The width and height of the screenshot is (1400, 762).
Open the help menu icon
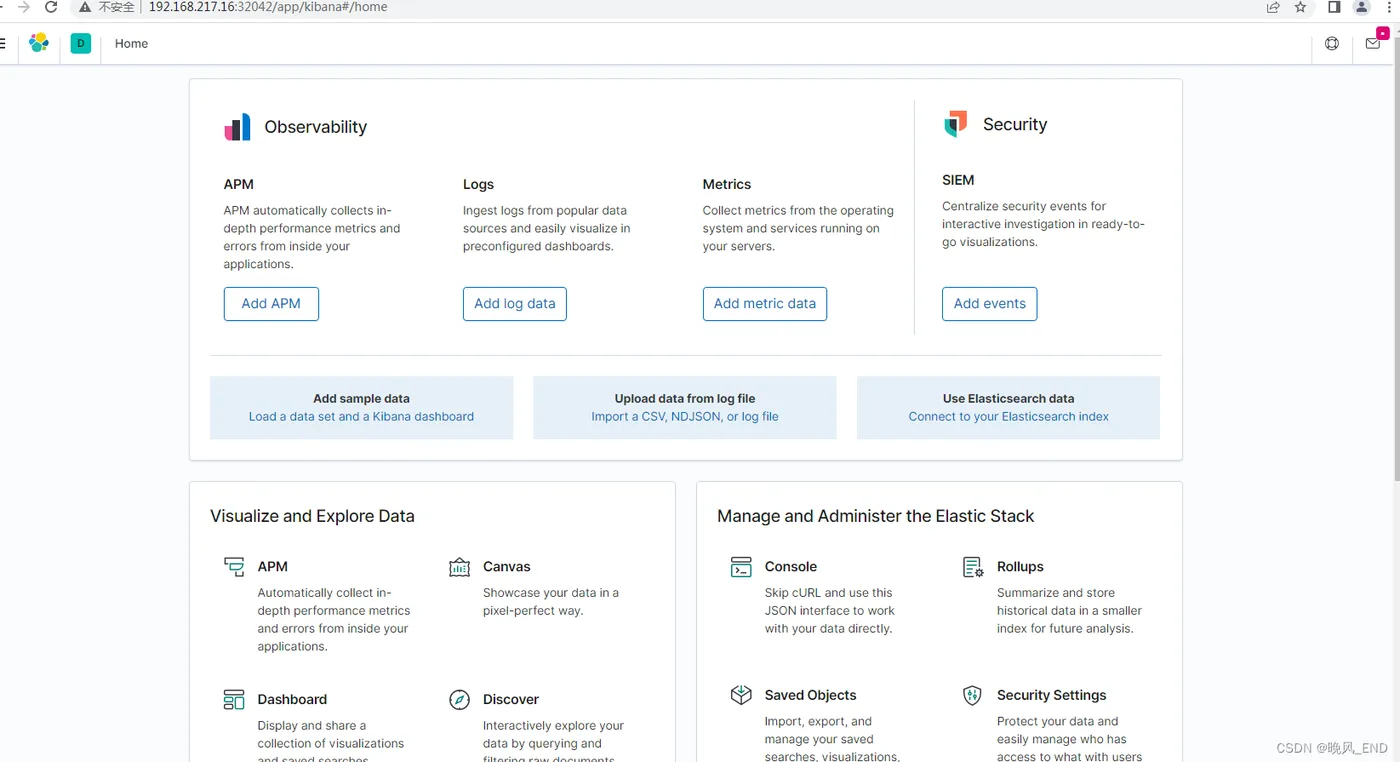pyautogui.click(x=1332, y=43)
